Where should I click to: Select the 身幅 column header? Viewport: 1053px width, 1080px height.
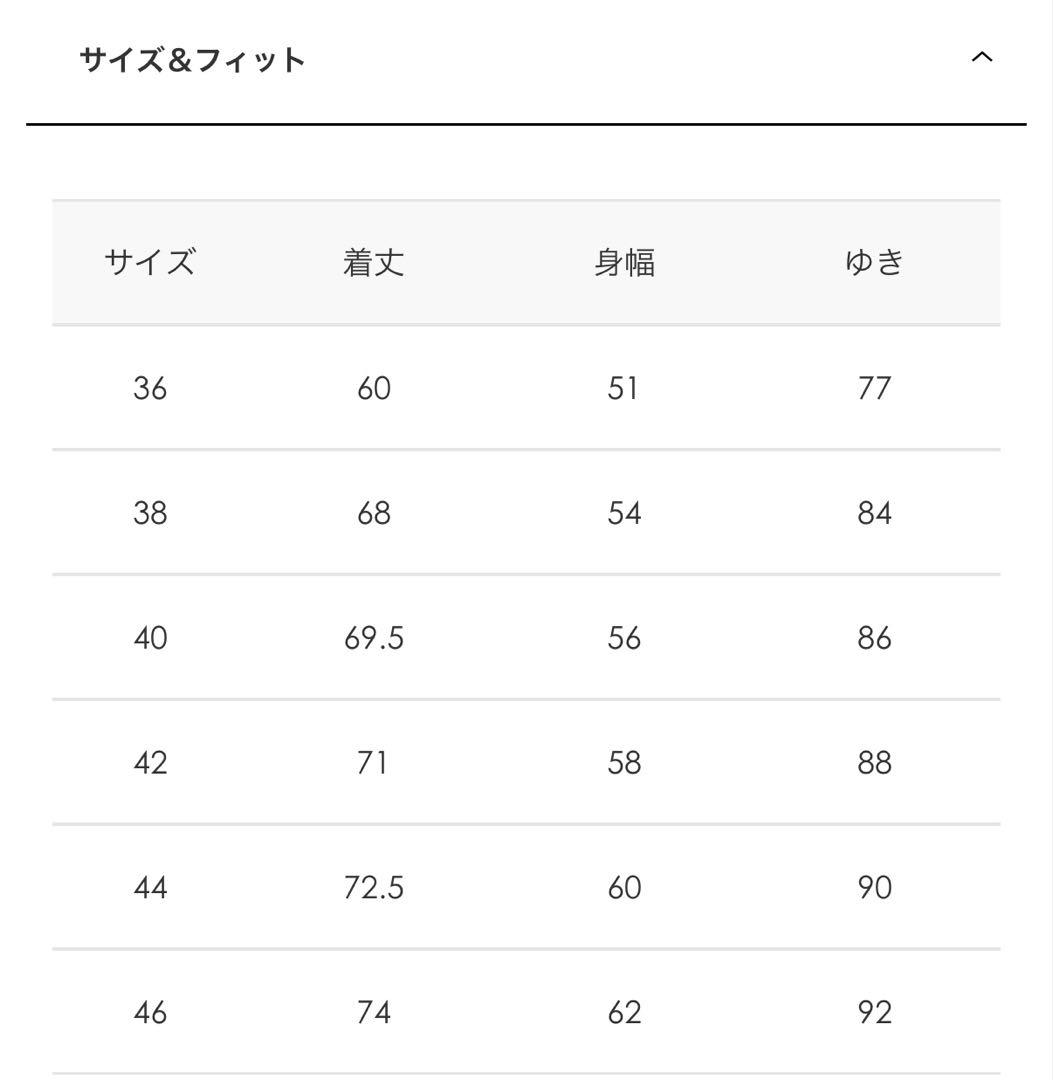pos(625,262)
